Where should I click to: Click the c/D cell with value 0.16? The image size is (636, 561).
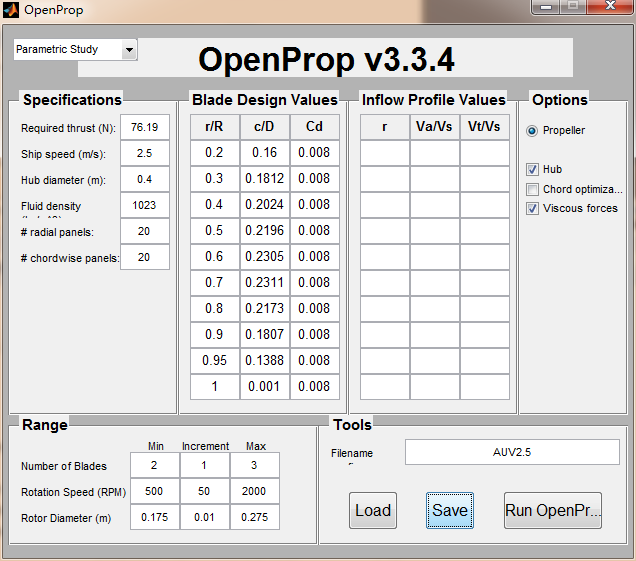coord(264,153)
